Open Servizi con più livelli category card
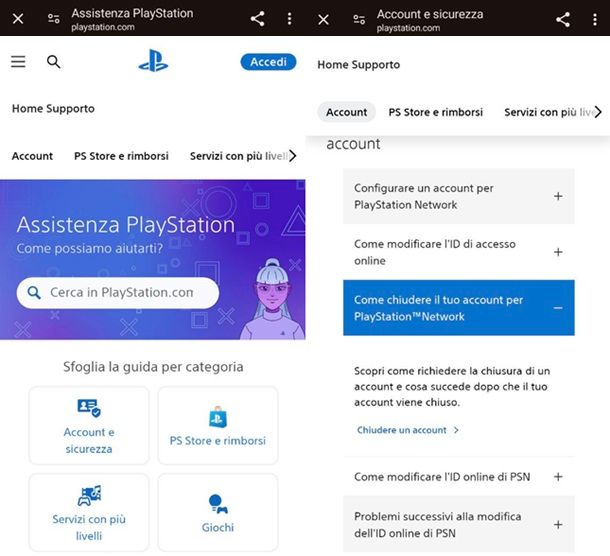Viewport: 610px width, 556px height. point(89,512)
